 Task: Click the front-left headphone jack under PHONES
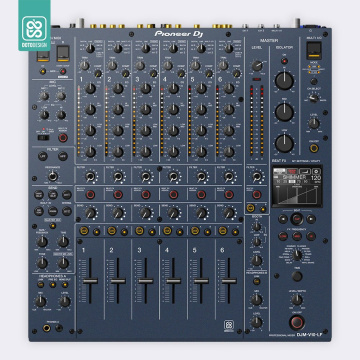[47, 328]
